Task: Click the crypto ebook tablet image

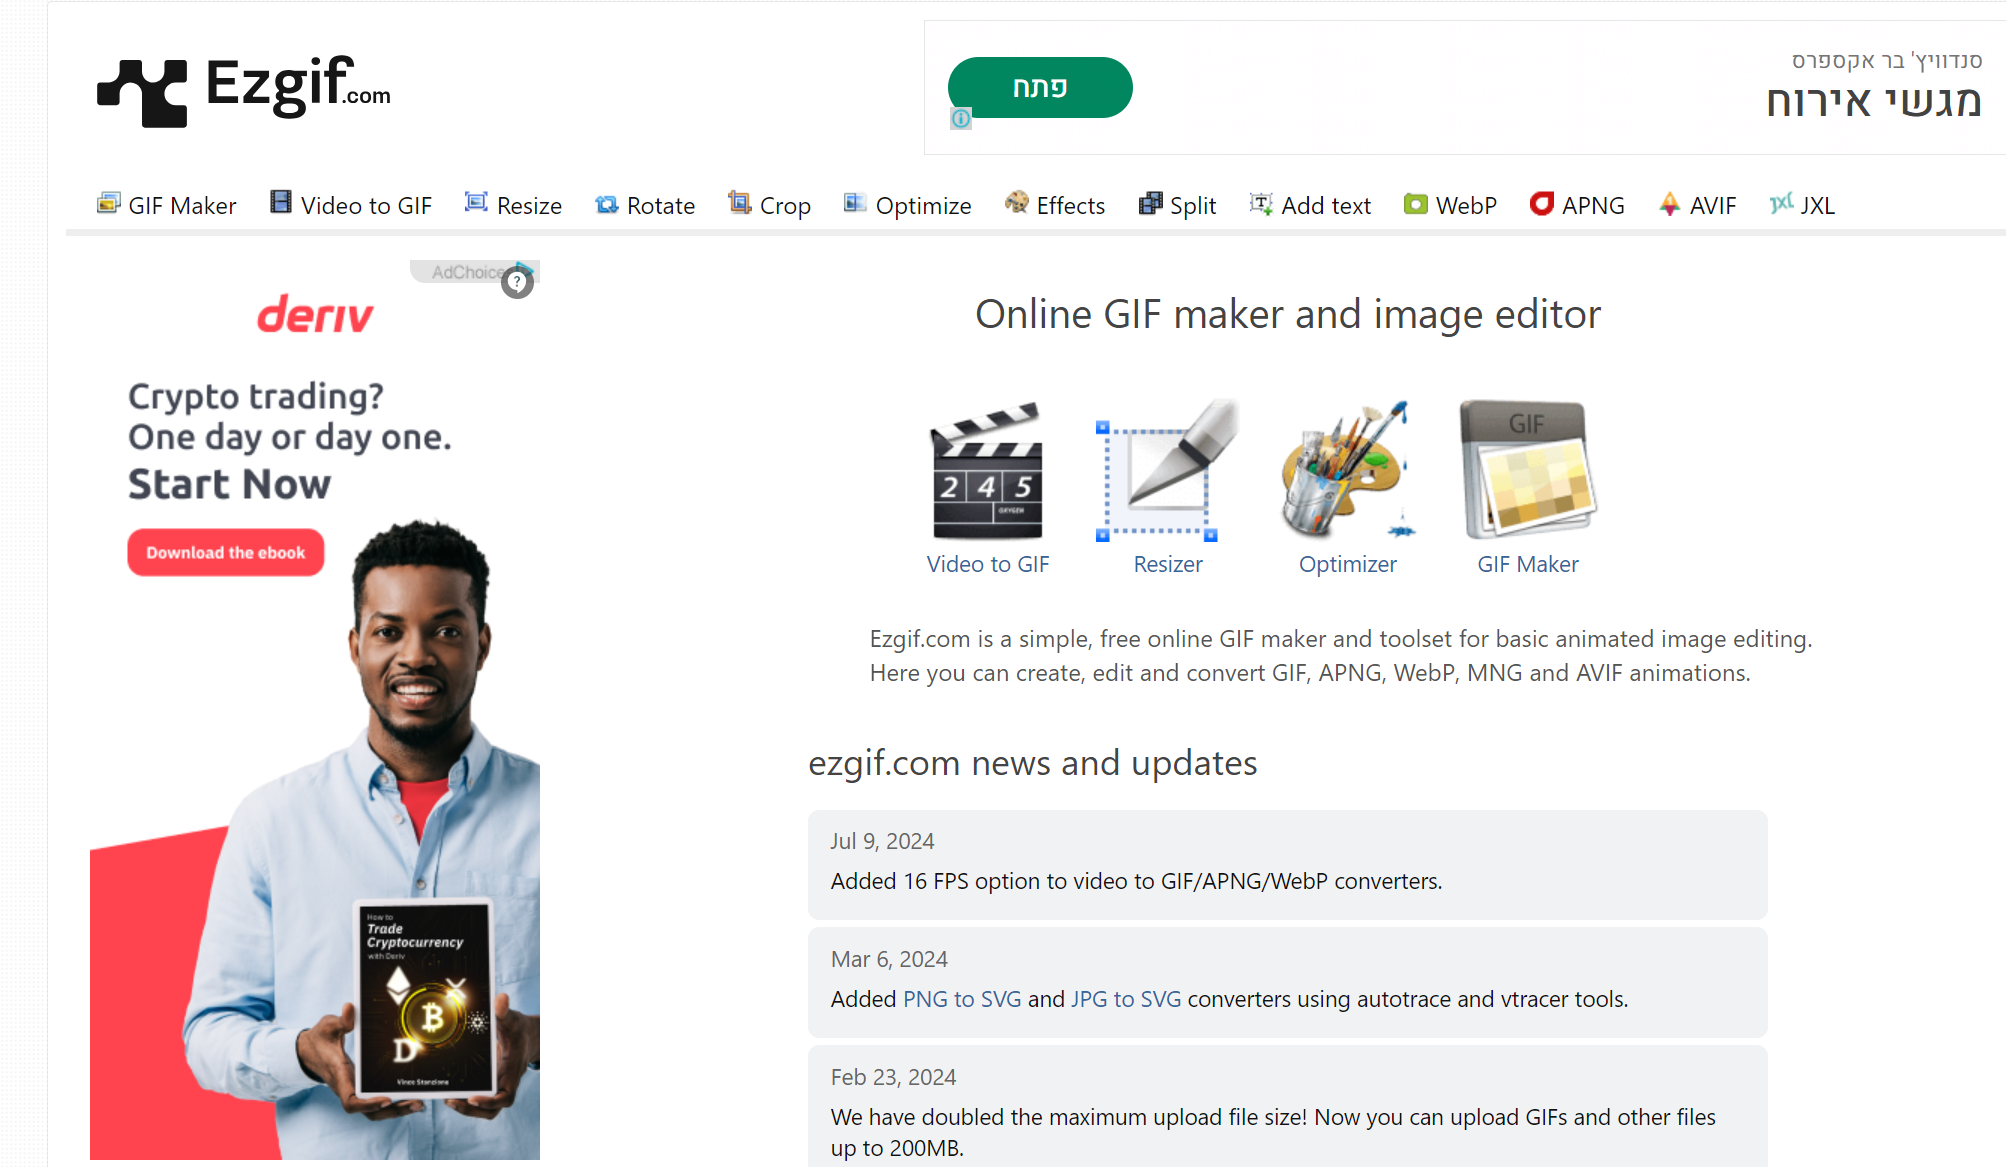Action: tap(426, 999)
